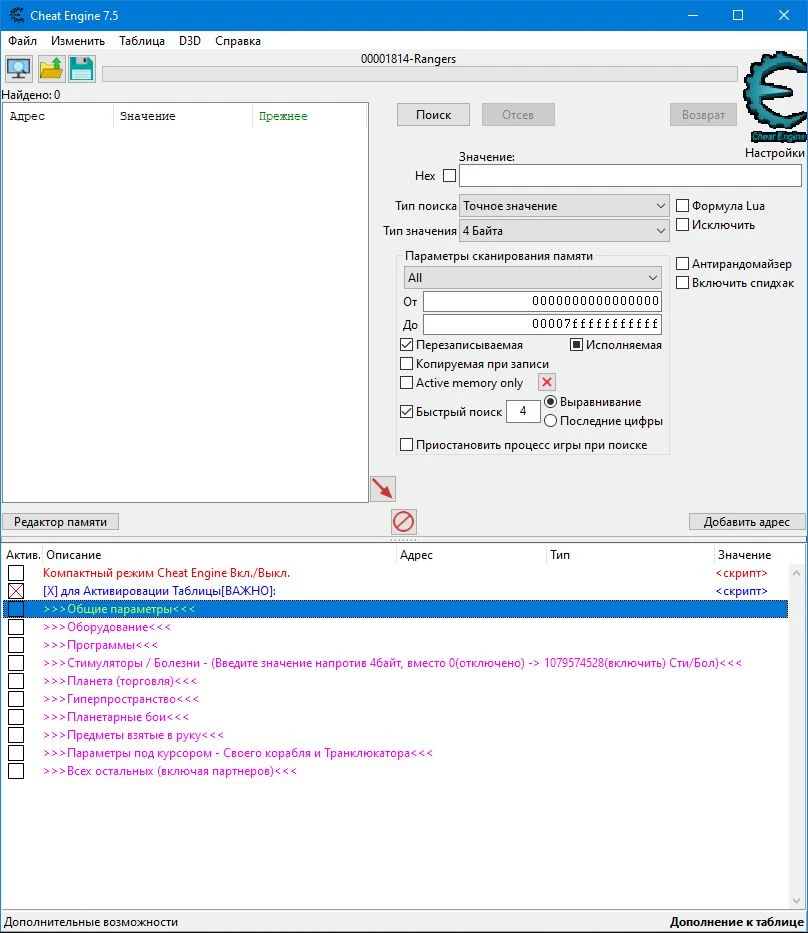Click Отсев button
The height and width of the screenshot is (933, 808).
[518, 115]
